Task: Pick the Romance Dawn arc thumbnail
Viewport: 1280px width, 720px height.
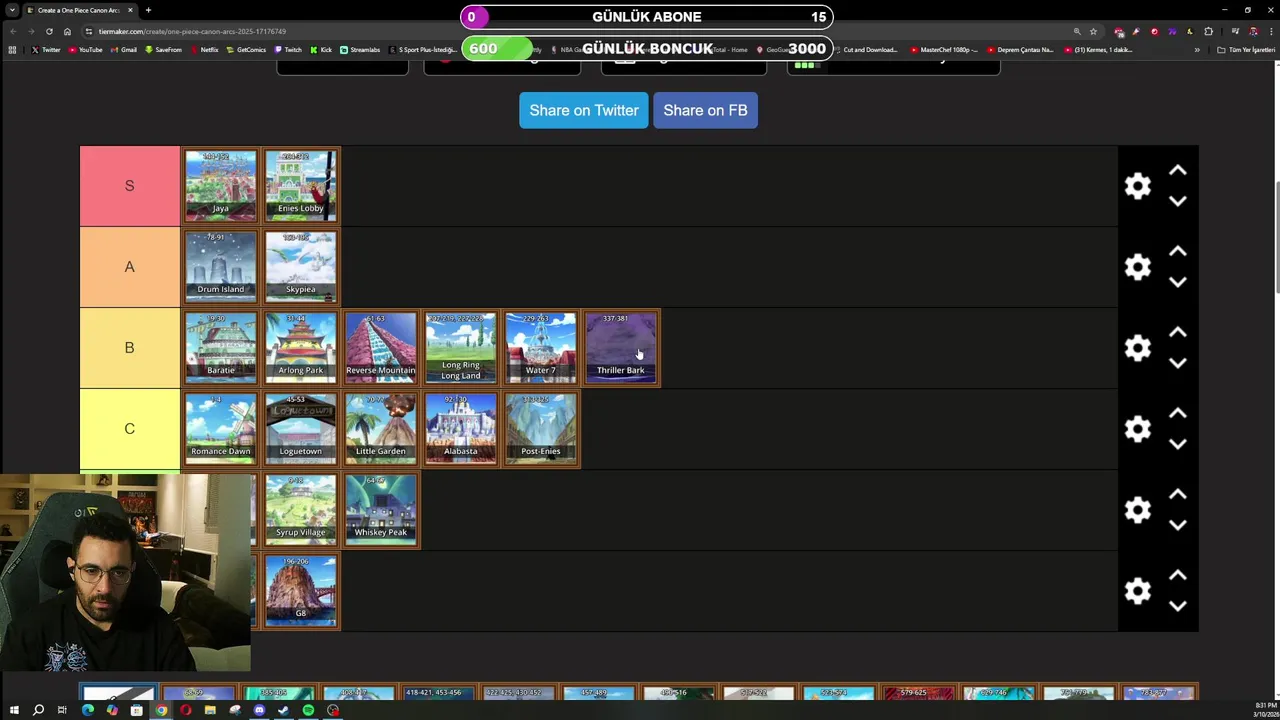Action: pyautogui.click(x=221, y=429)
